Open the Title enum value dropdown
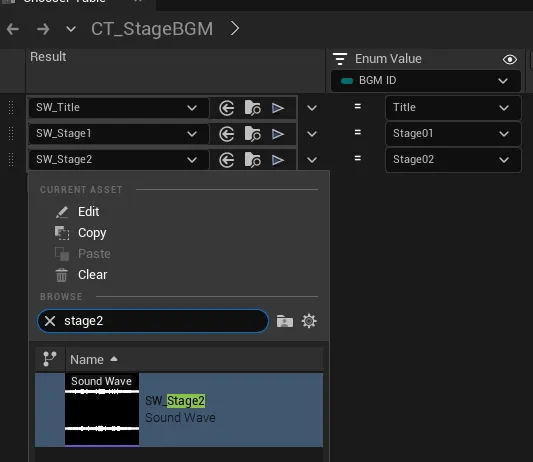This screenshot has height=462, width=533. 453,108
